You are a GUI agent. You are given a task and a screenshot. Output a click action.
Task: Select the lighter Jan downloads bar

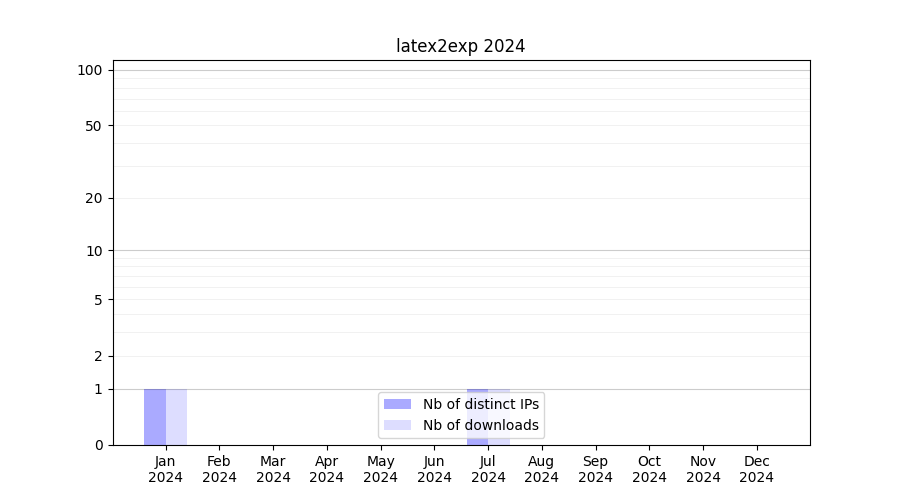pyautogui.click(x=176, y=417)
